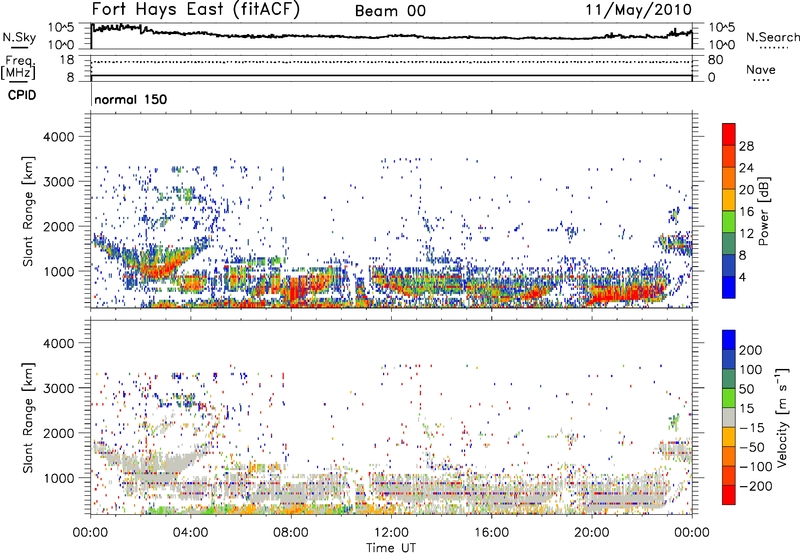Click the '18' frequency axis value
The height and width of the screenshot is (554, 800).
[x=67, y=60]
